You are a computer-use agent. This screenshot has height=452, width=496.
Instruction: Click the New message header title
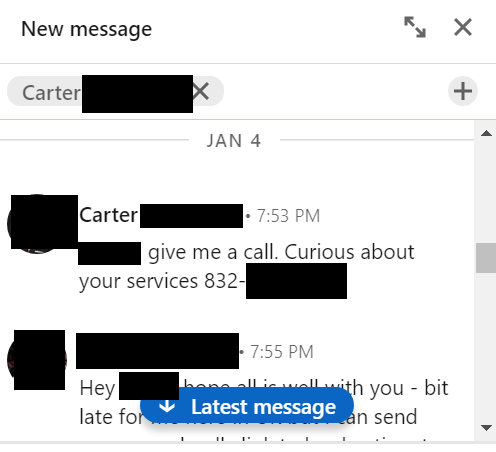point(86,29)
